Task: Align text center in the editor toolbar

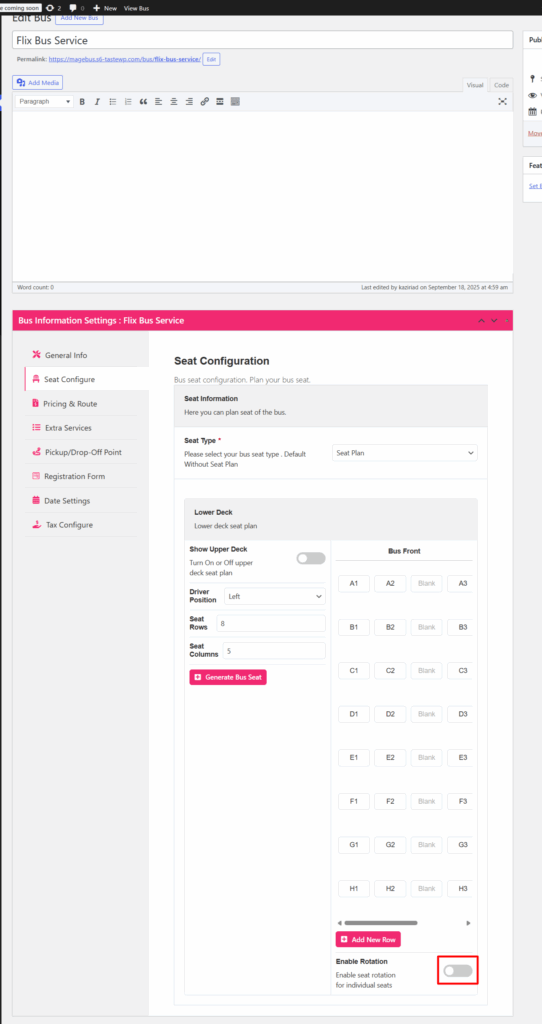Action: point(174,102)
